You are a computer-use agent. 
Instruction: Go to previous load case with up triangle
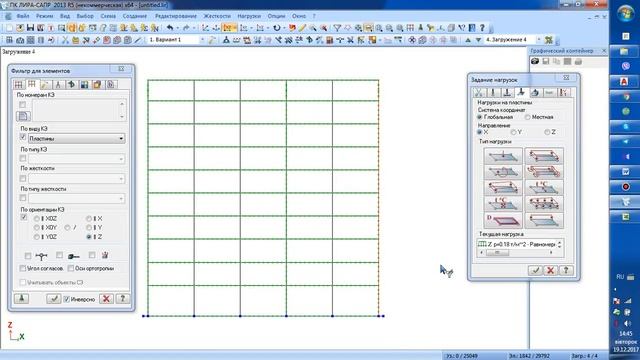pyautogui.click(x=468, y=40)
